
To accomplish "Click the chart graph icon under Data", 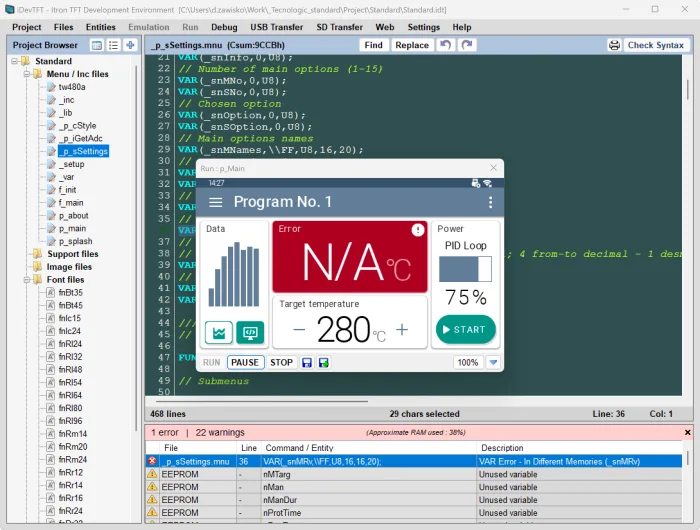I will [x=219, y=333].
